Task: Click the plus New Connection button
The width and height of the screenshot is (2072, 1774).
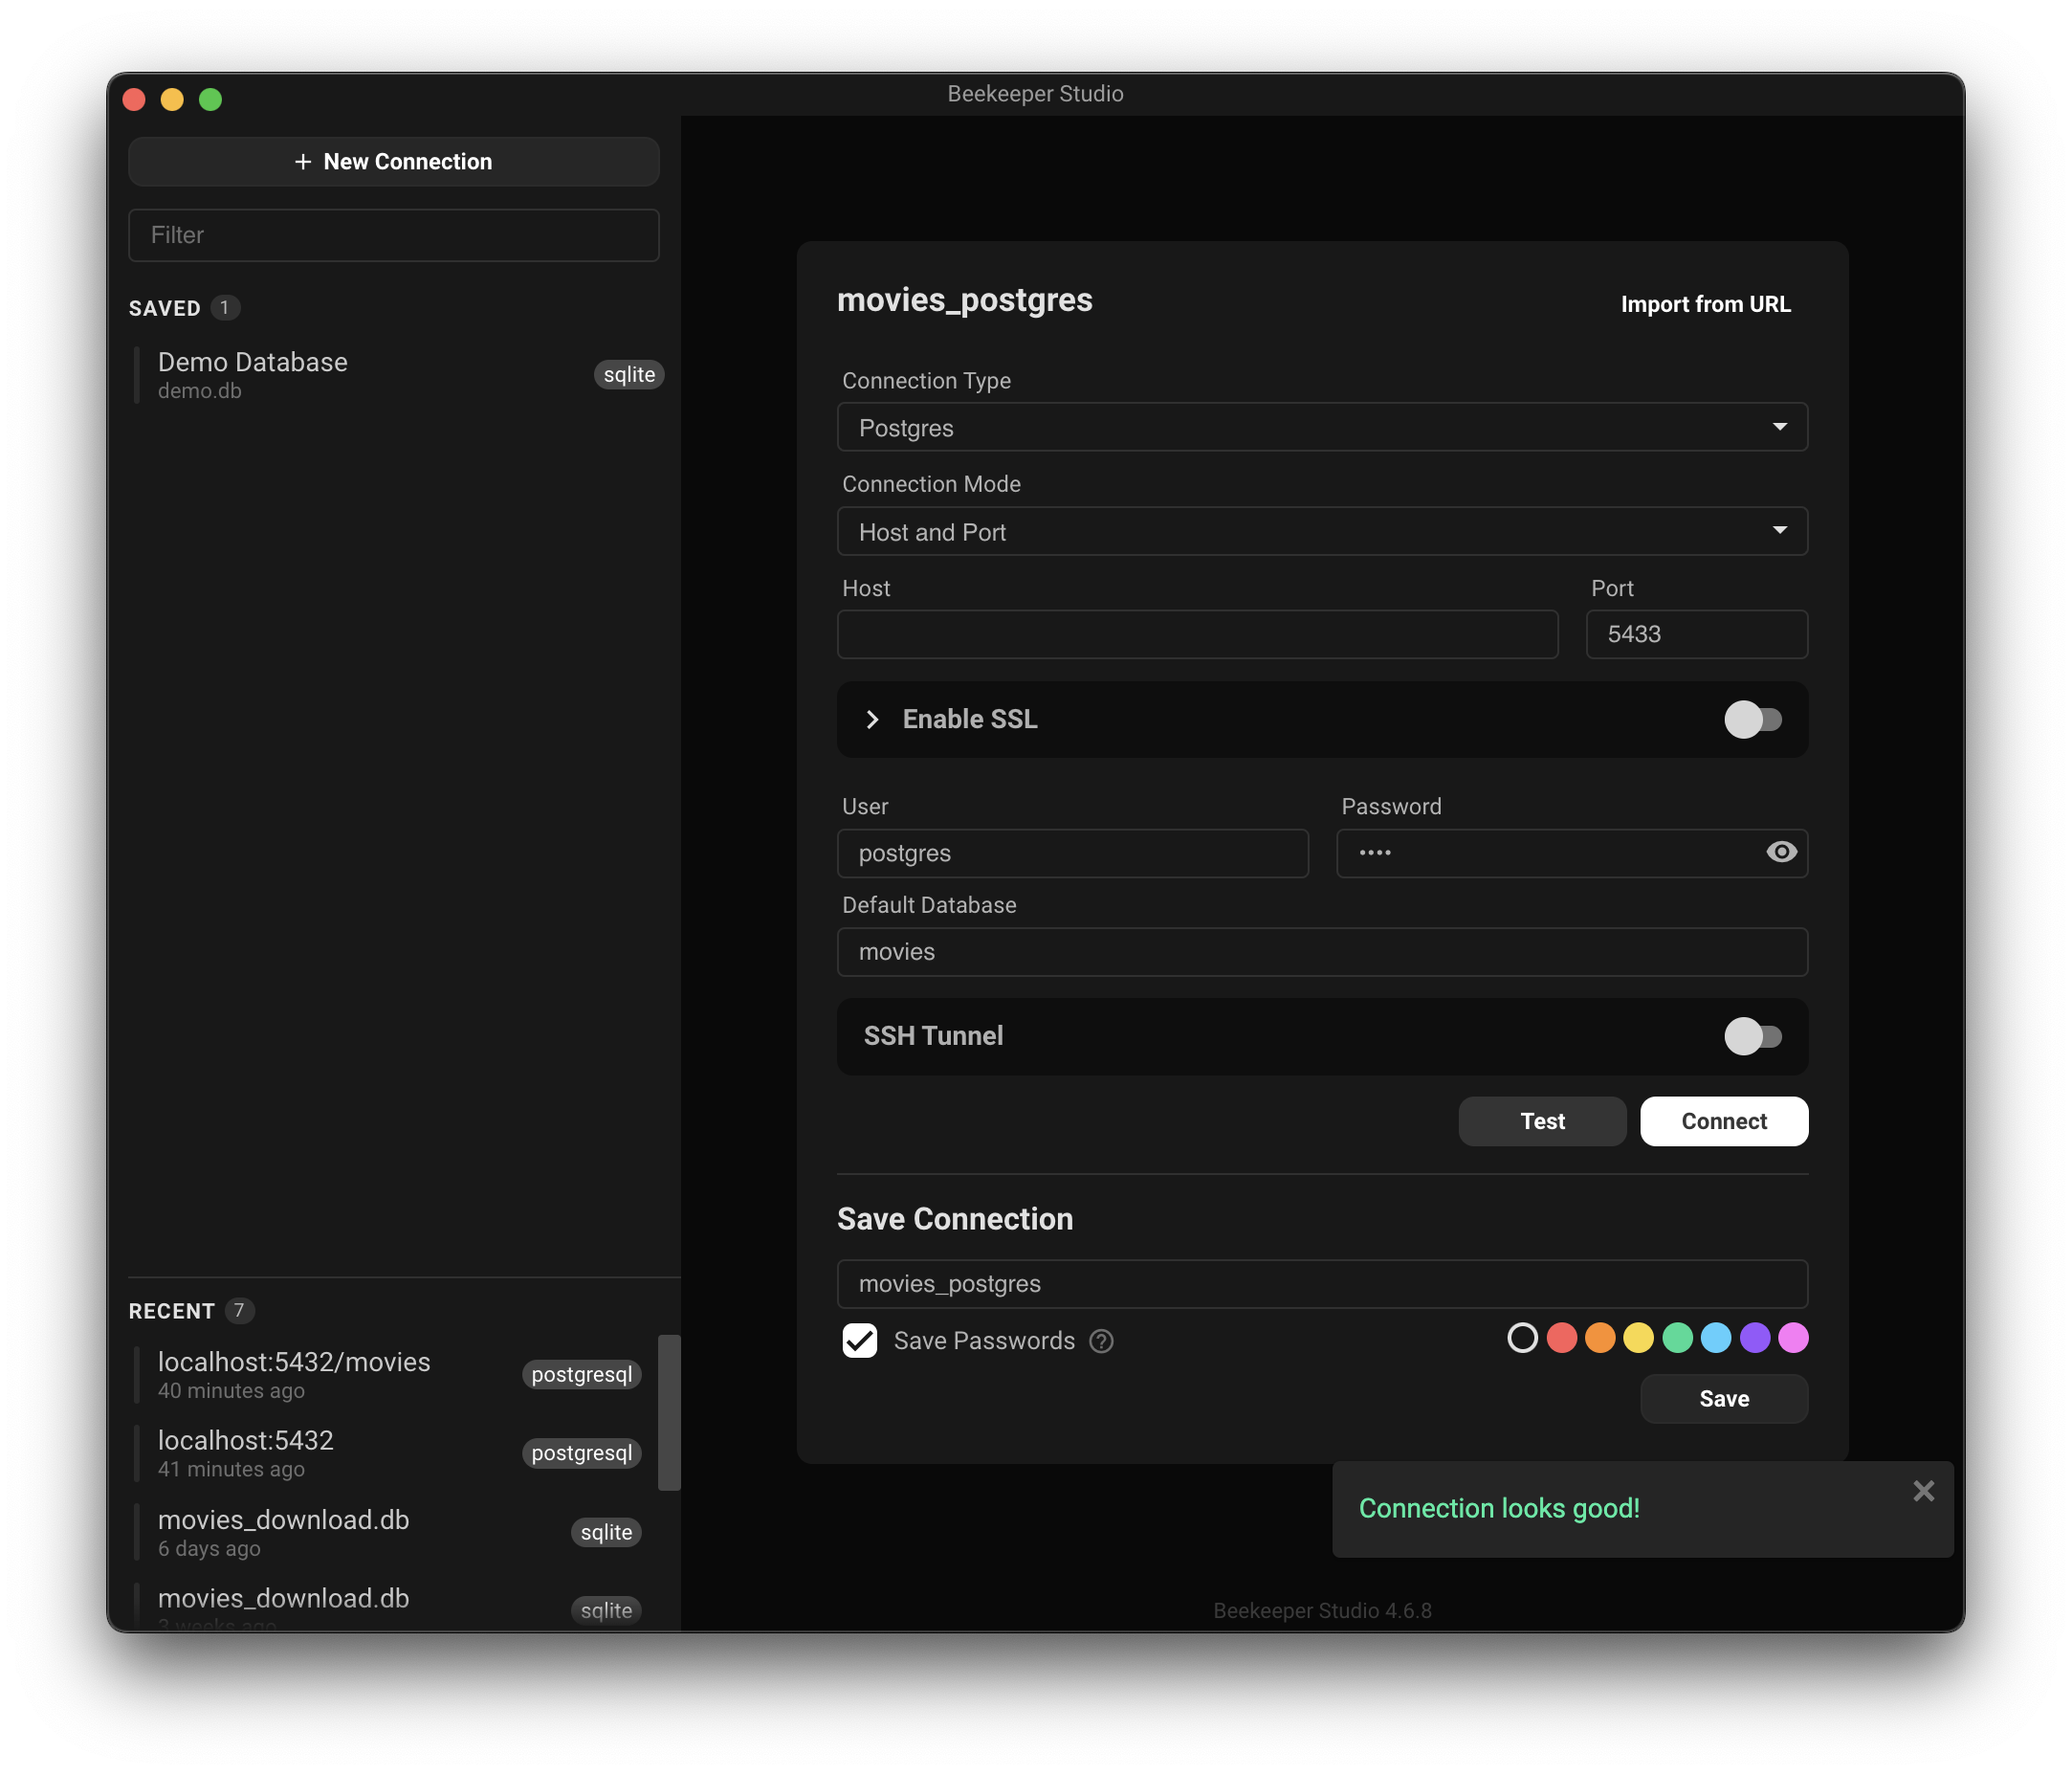Action: (x=394, y=162)
